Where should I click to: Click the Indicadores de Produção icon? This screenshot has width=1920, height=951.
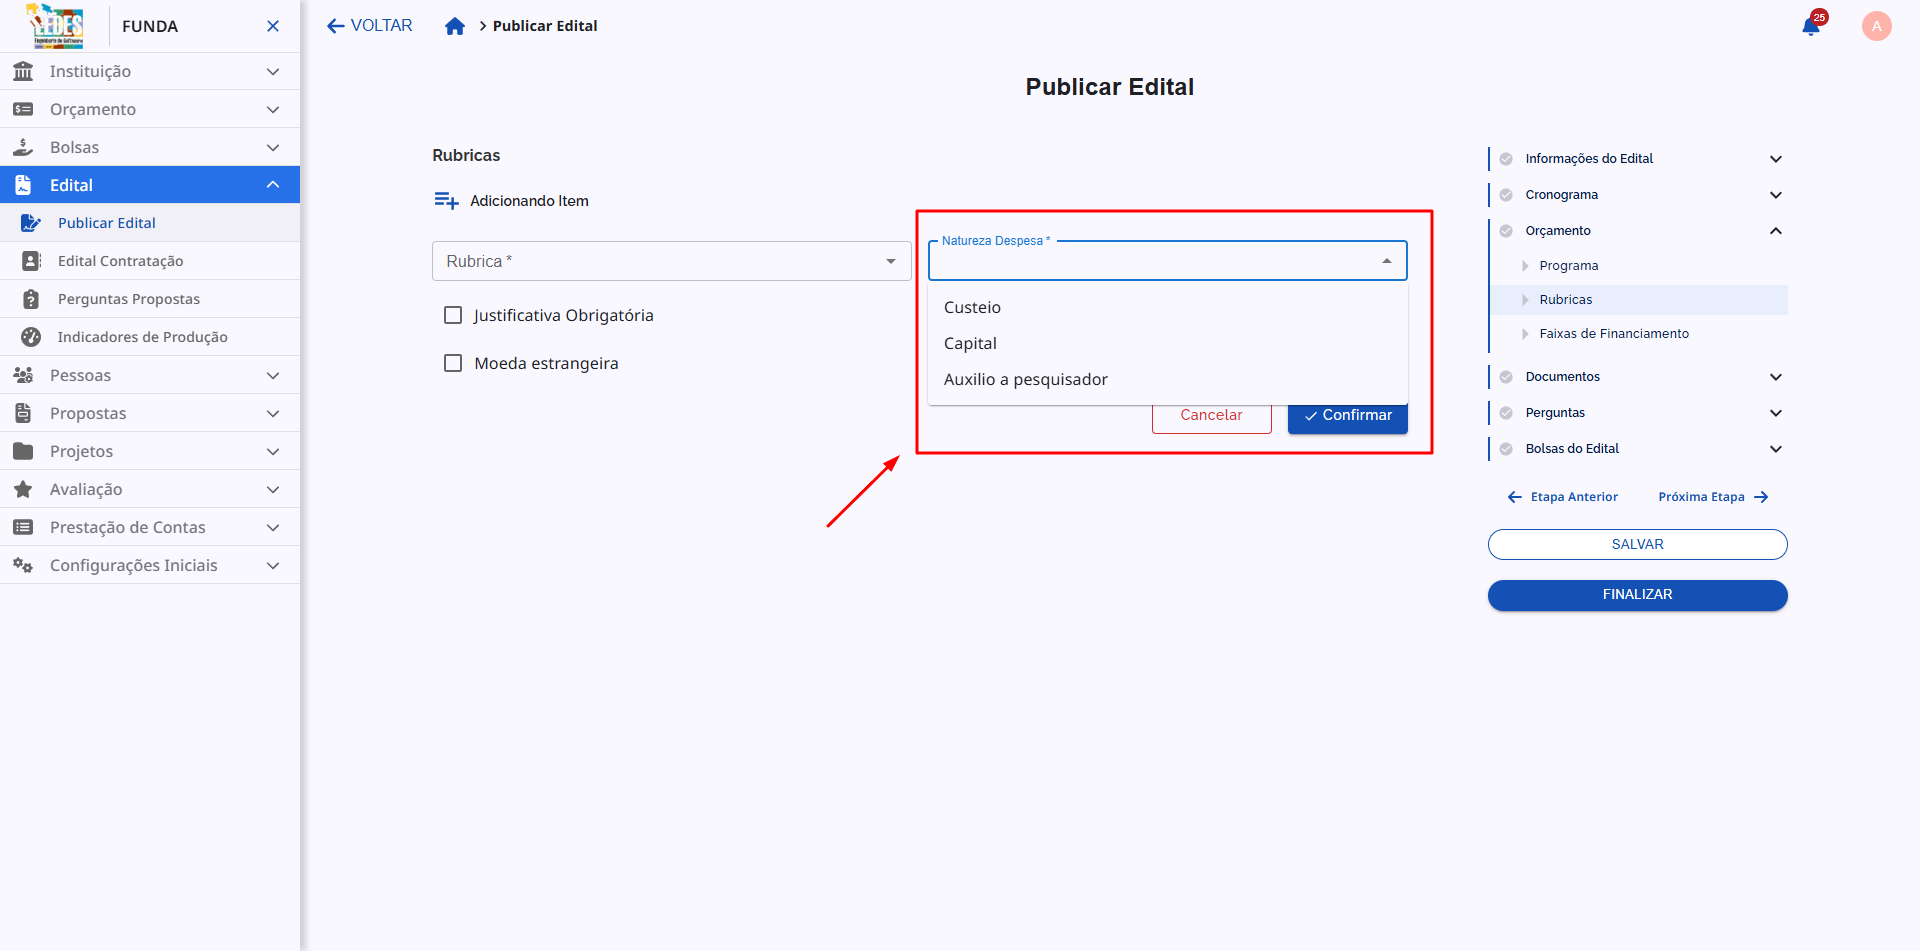click(30, 336)
